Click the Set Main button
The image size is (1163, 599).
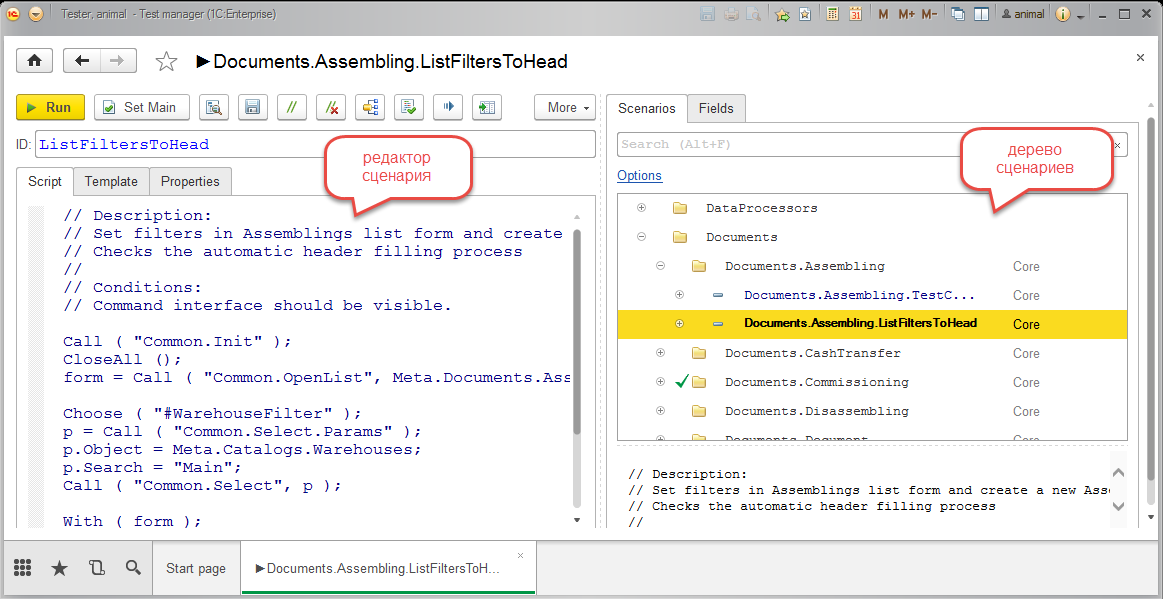[x=142, y=107]
